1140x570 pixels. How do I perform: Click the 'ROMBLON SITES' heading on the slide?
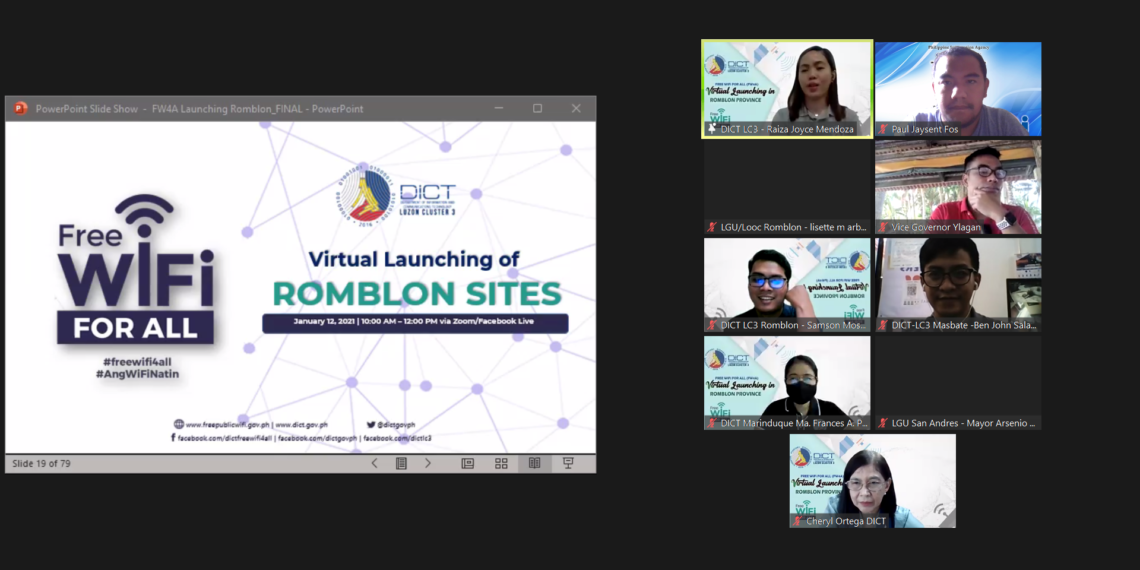pos(417,293)
